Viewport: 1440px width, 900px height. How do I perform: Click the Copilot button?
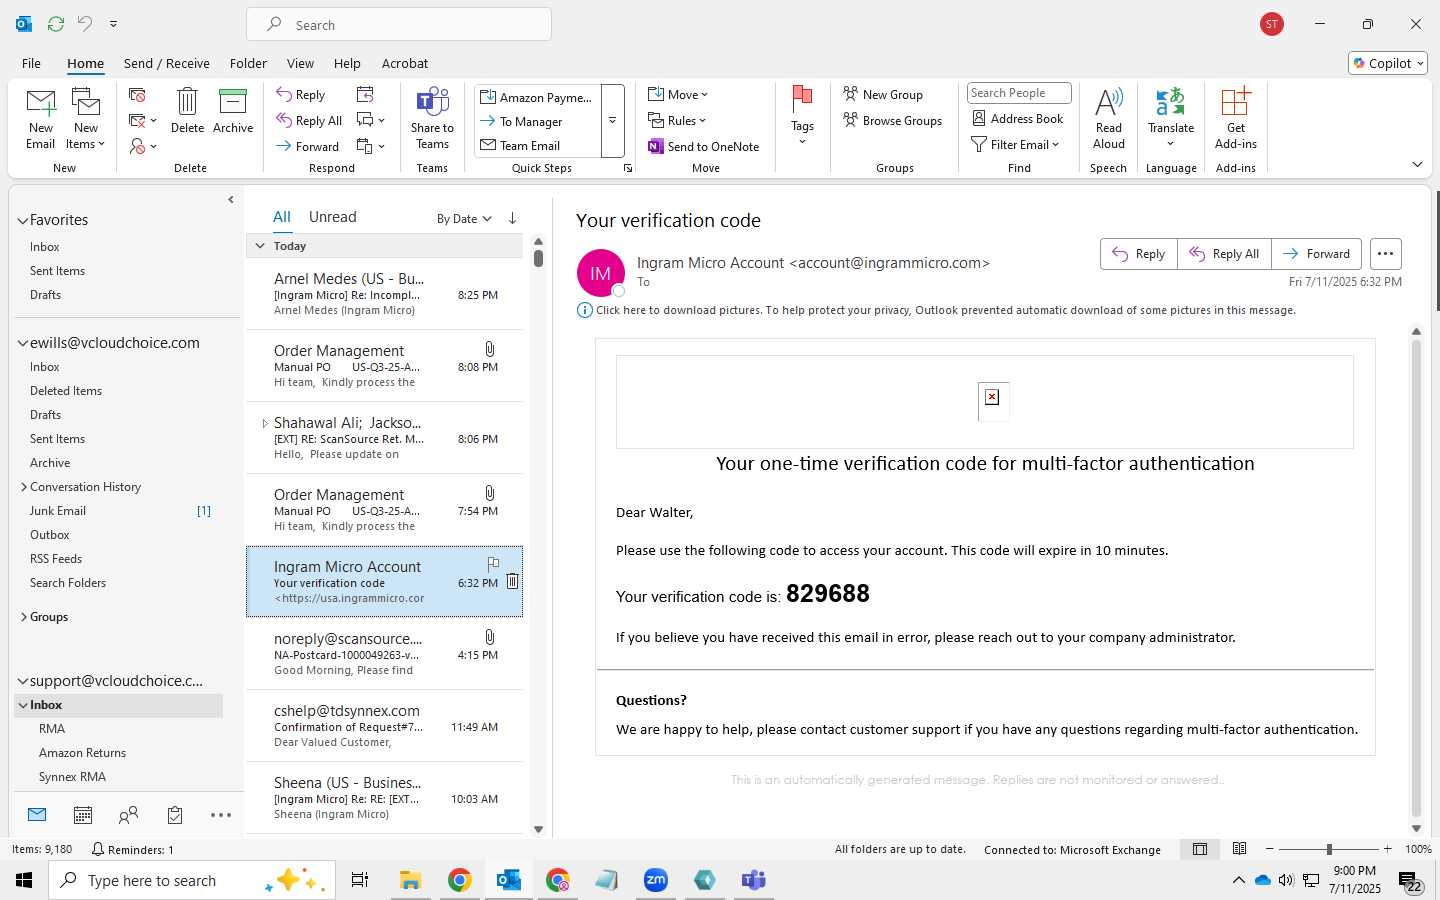pos(1388,63)
